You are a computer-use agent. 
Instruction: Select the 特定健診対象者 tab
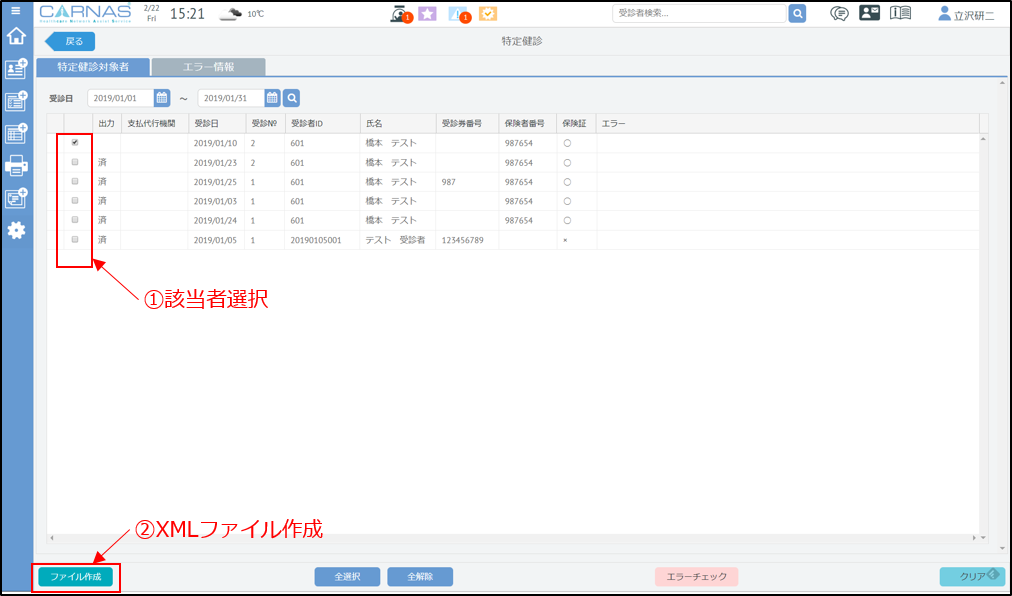[x=93, y=67]
